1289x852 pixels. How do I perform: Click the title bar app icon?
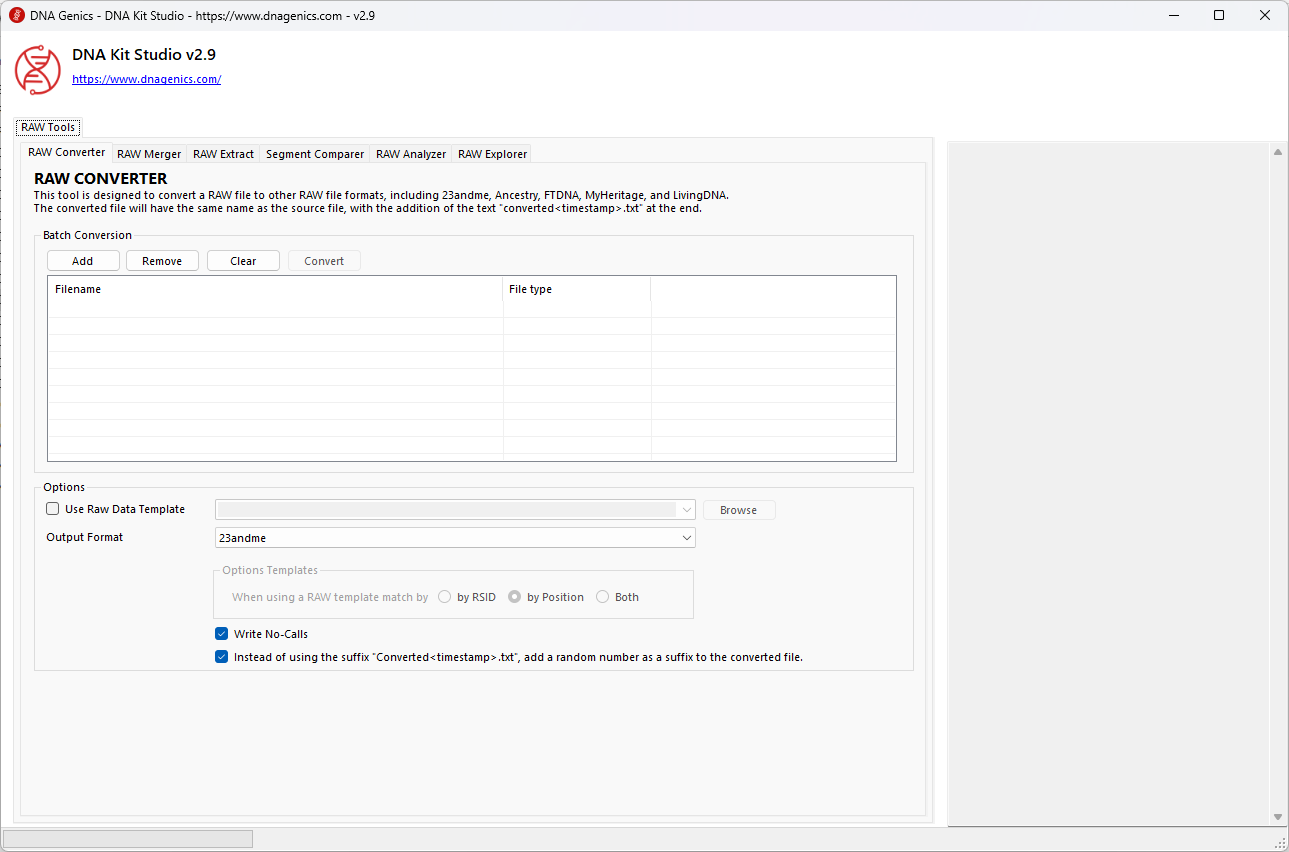16,16
